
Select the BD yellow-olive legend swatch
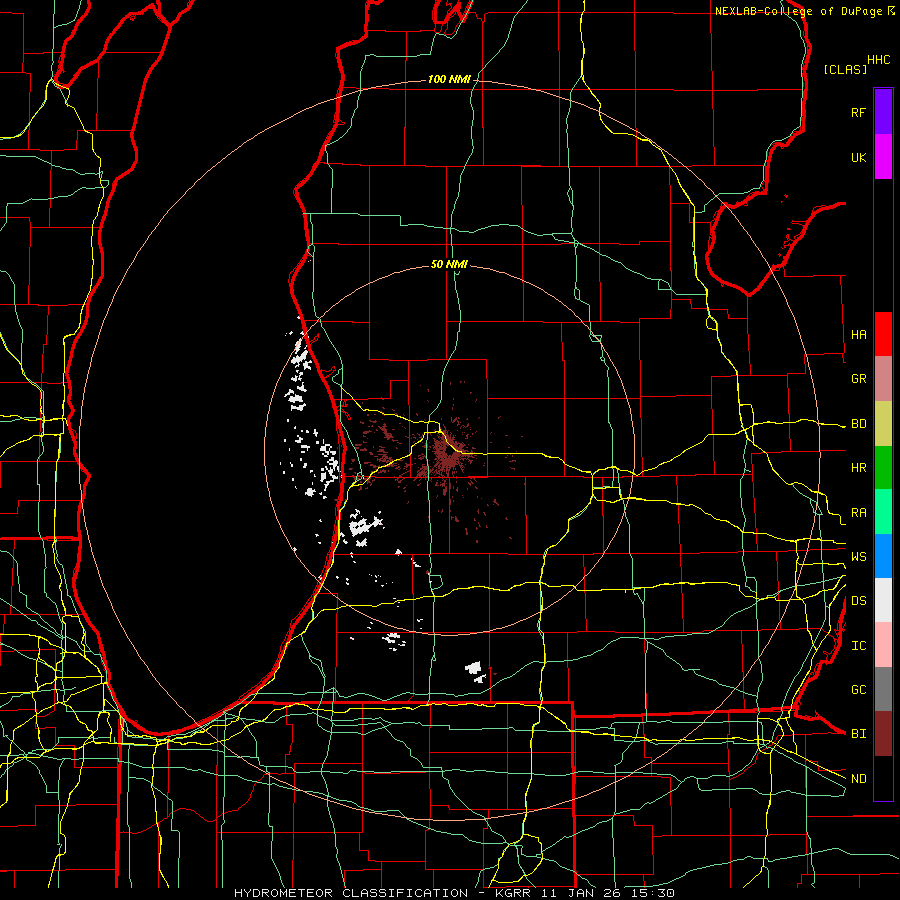point(883,424)
